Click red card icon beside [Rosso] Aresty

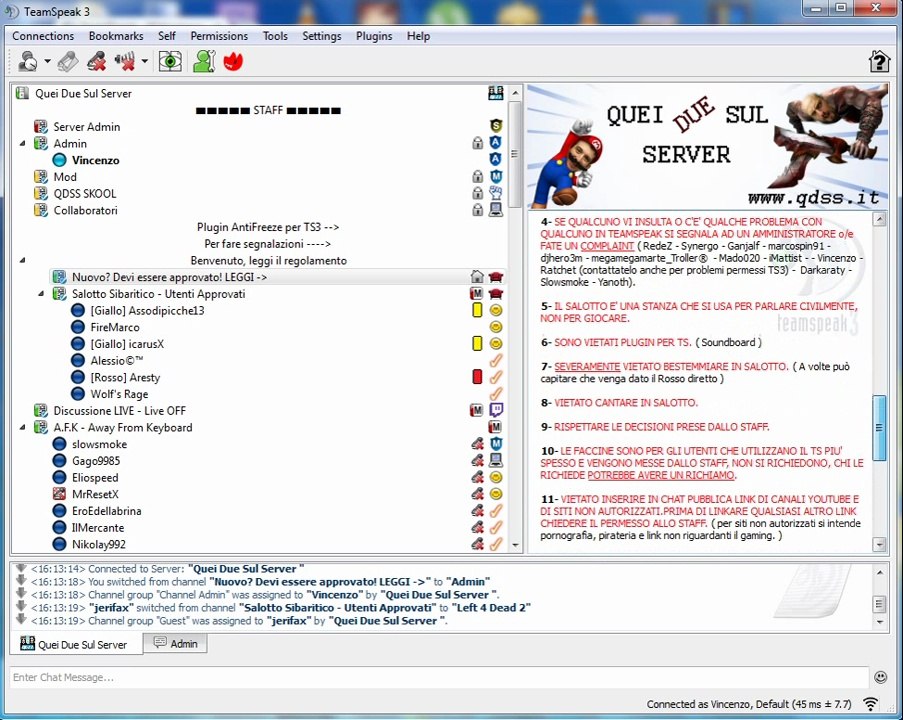point(477,377)
